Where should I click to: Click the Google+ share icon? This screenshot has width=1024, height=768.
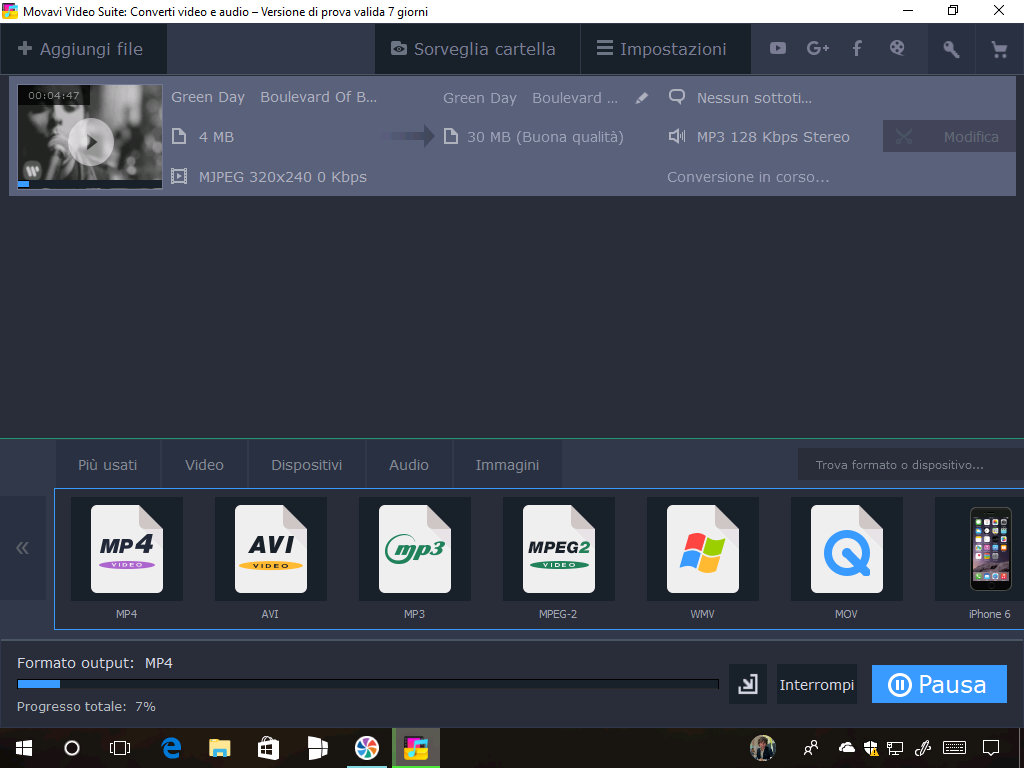pyautogui.click(x=818, y=48)
